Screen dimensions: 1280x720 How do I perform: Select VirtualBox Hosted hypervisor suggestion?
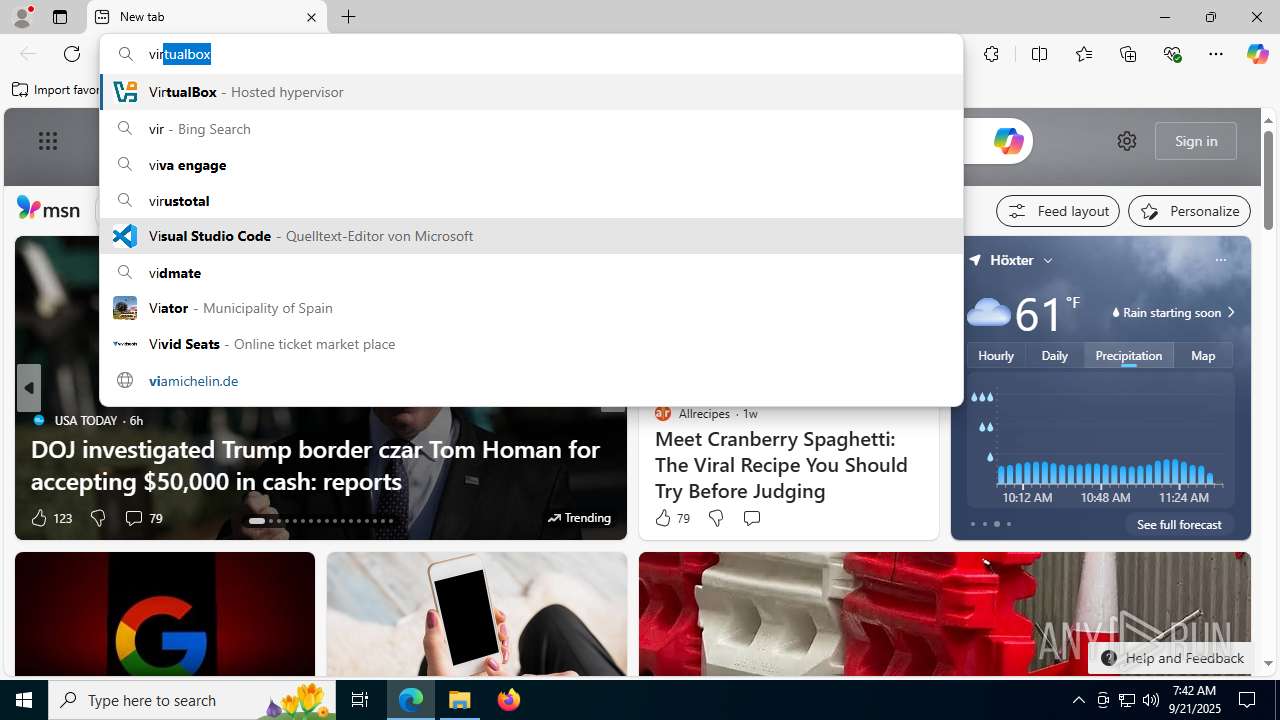[531, 92]
